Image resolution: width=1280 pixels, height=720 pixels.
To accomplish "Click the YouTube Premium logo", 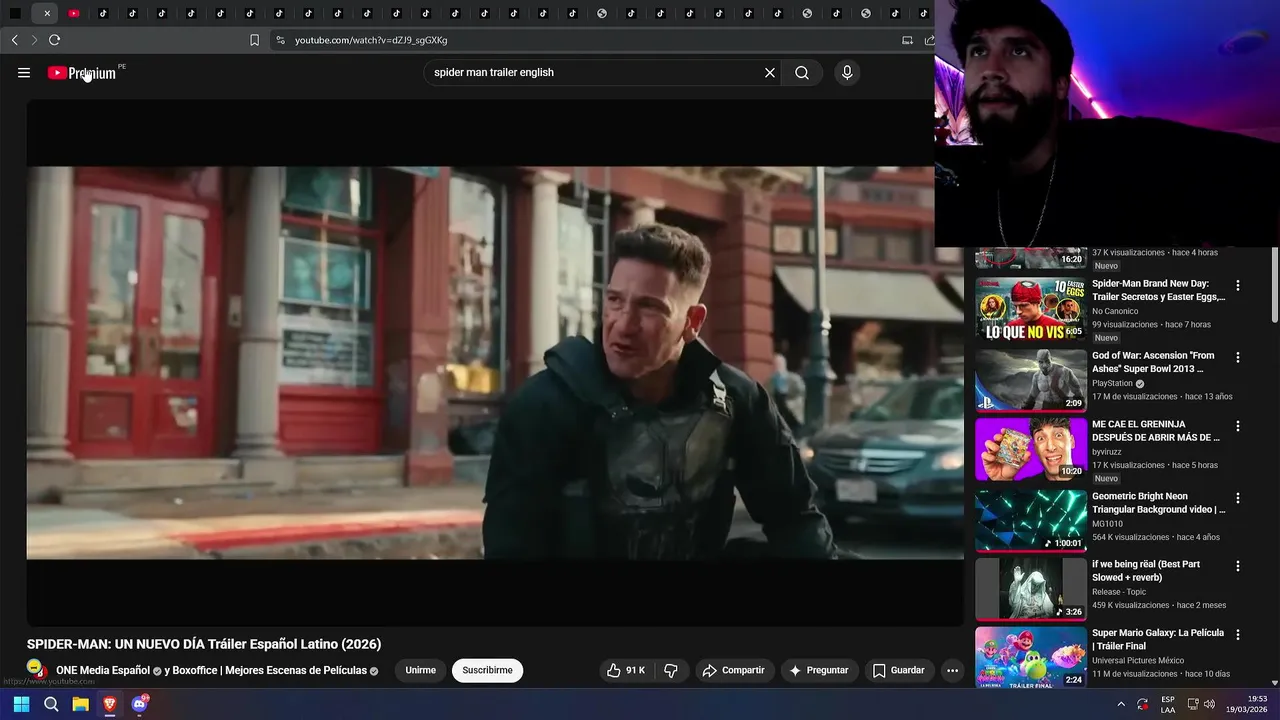I will (x=82, y=73).
